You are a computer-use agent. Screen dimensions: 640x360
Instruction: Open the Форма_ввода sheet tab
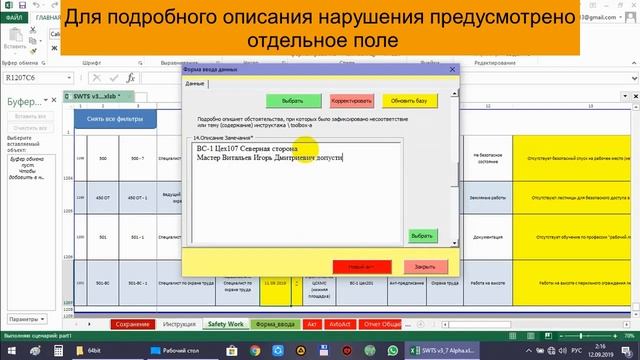tap(275, 324)
